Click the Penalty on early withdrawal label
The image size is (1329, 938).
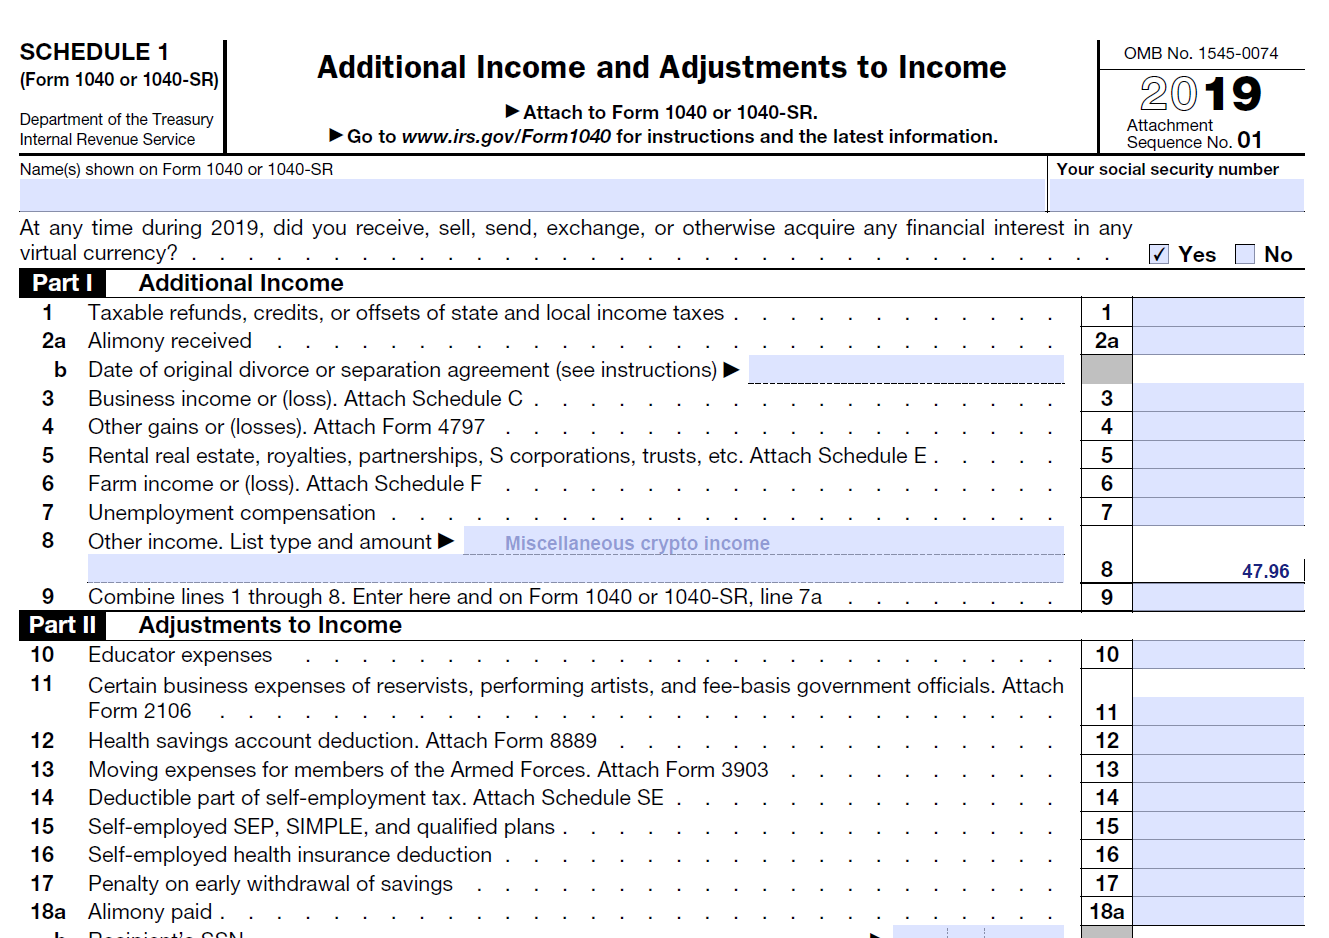point(270,884)
